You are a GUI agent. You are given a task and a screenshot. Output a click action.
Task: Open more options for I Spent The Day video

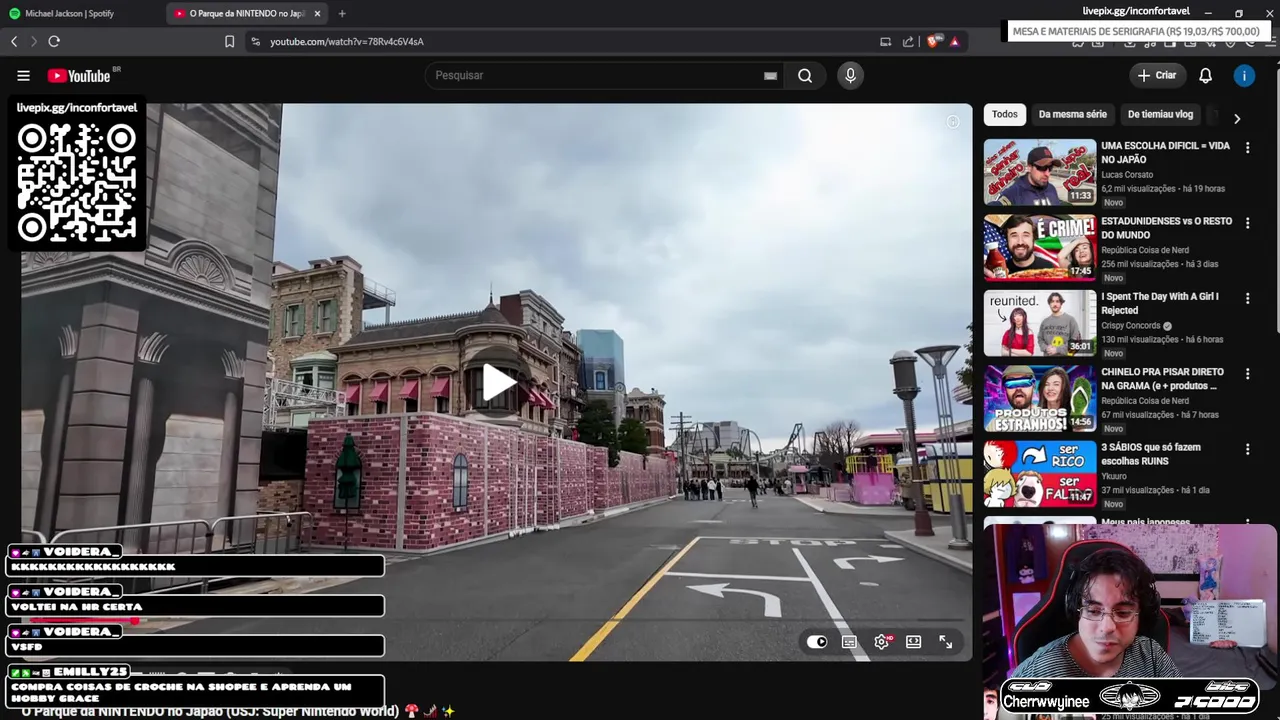point(1247,298)
